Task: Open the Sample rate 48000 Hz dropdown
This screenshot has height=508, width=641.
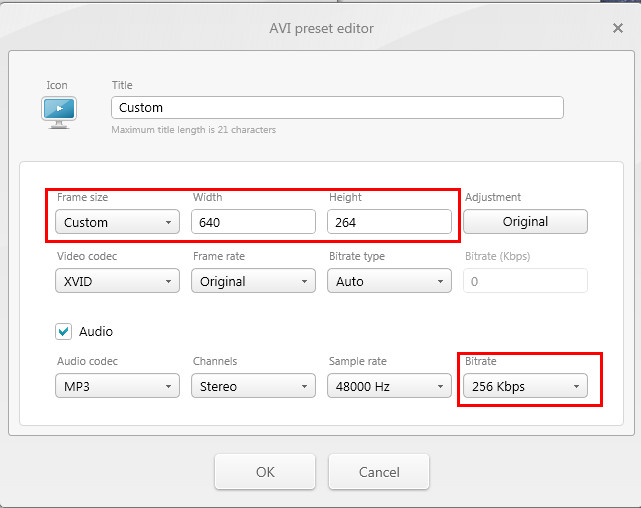Action: 389,386
